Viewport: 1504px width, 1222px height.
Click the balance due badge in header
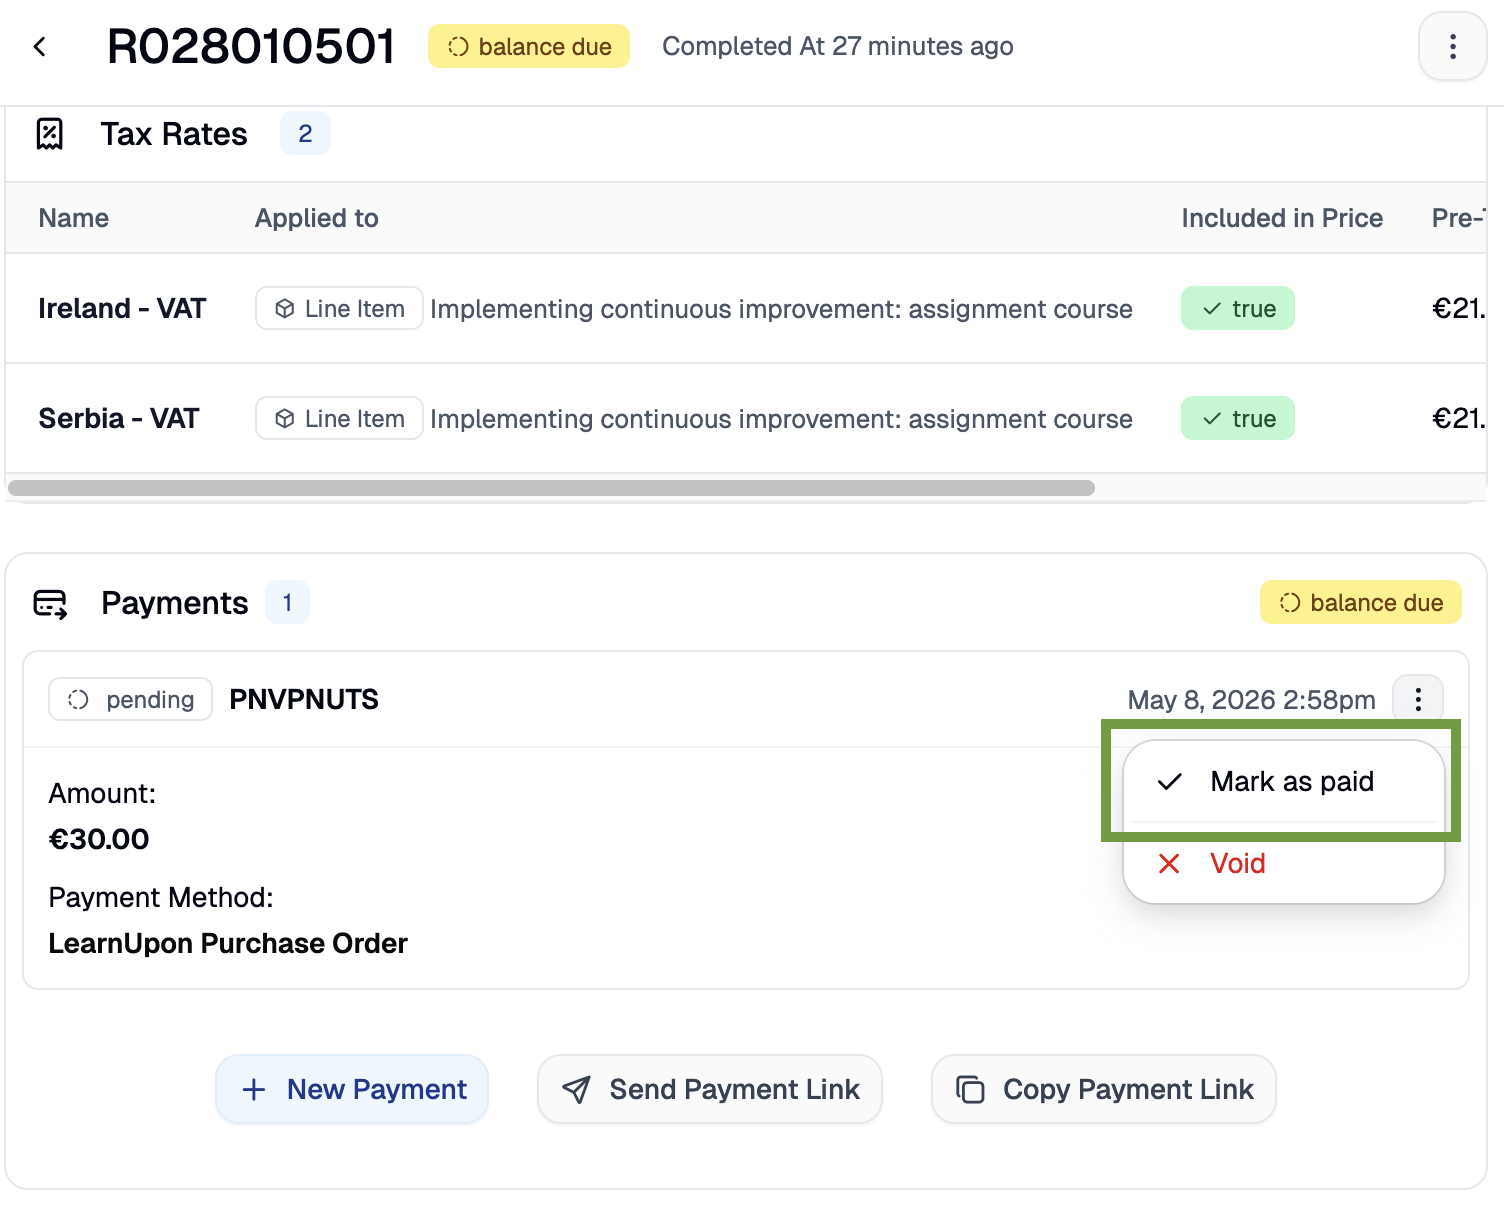(529, 47)
